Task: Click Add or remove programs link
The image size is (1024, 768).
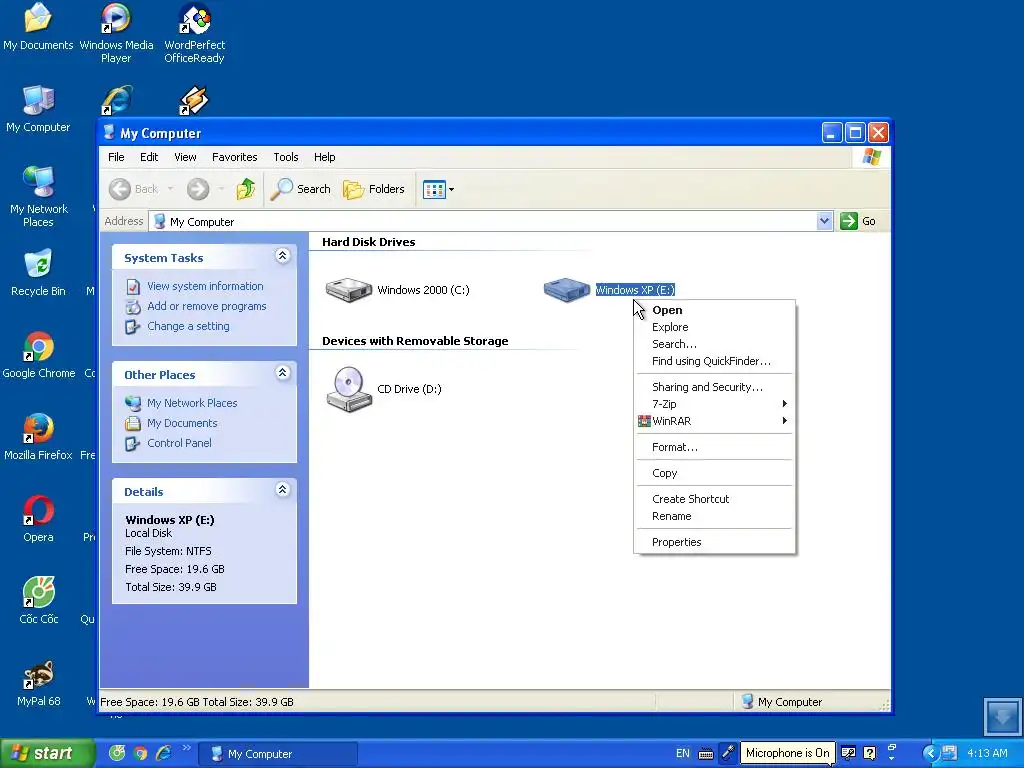Action: pyautogui.click(x=206, y=306)
